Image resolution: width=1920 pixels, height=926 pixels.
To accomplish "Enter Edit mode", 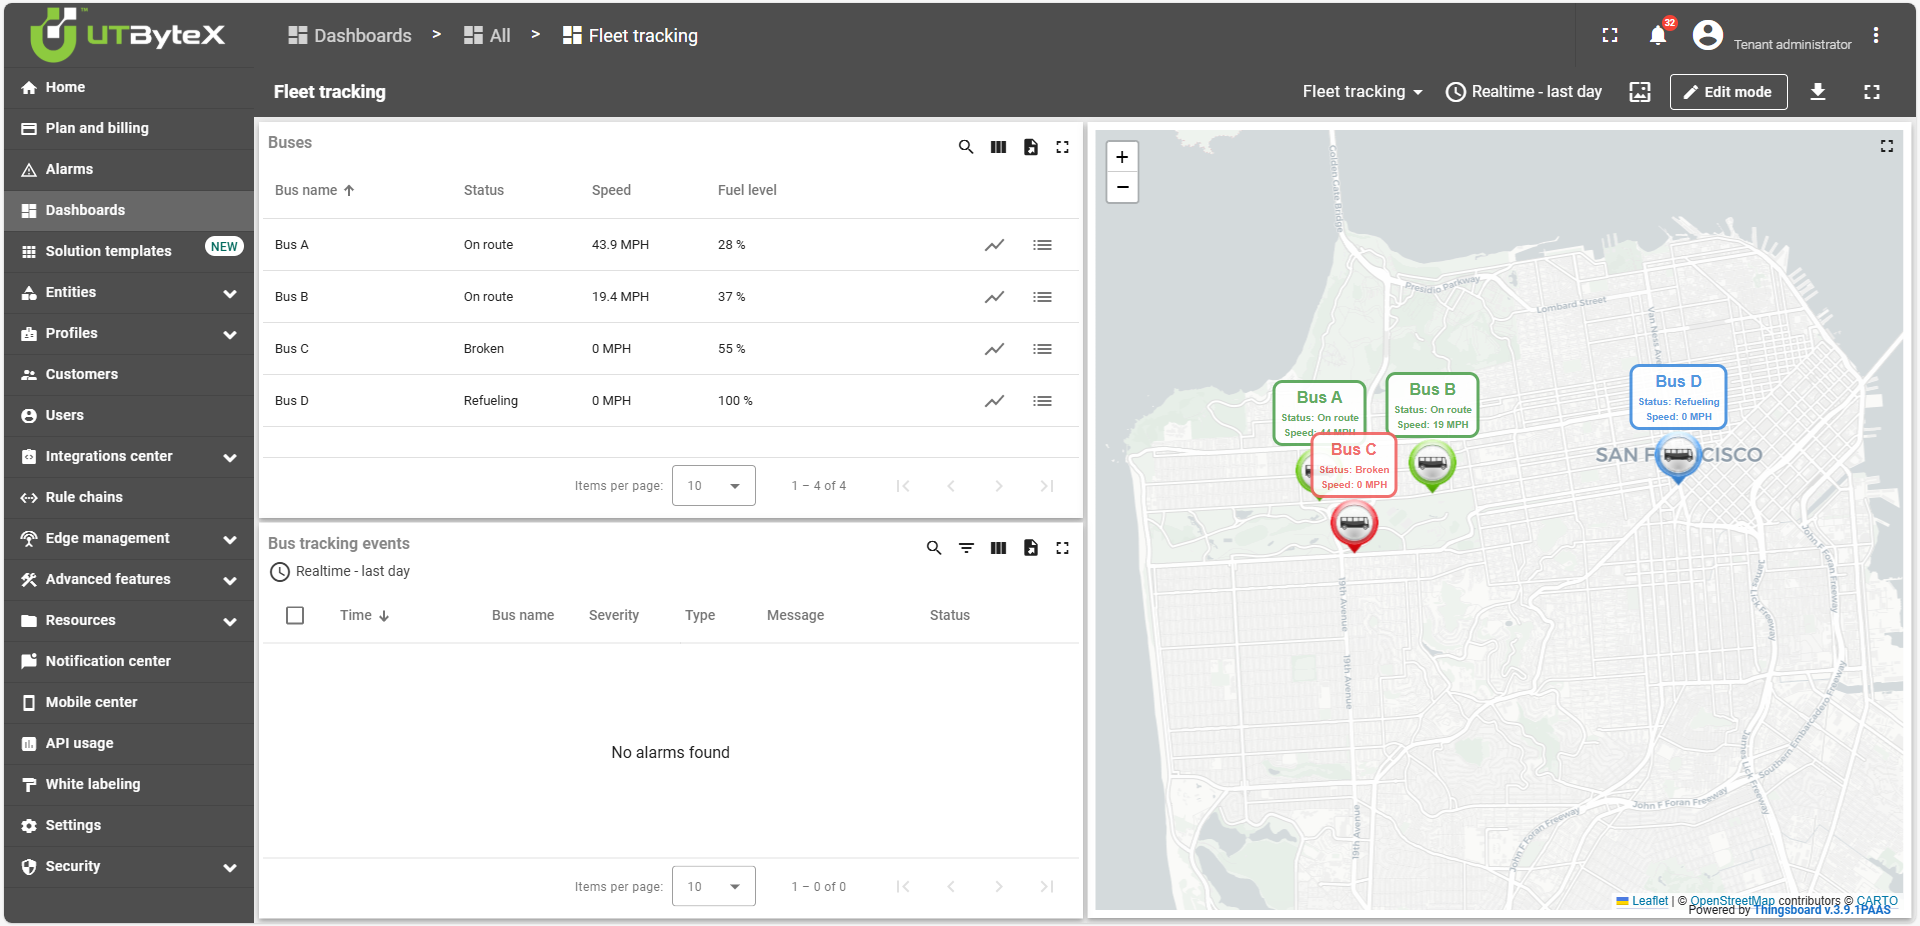I will pos(1728,92).
